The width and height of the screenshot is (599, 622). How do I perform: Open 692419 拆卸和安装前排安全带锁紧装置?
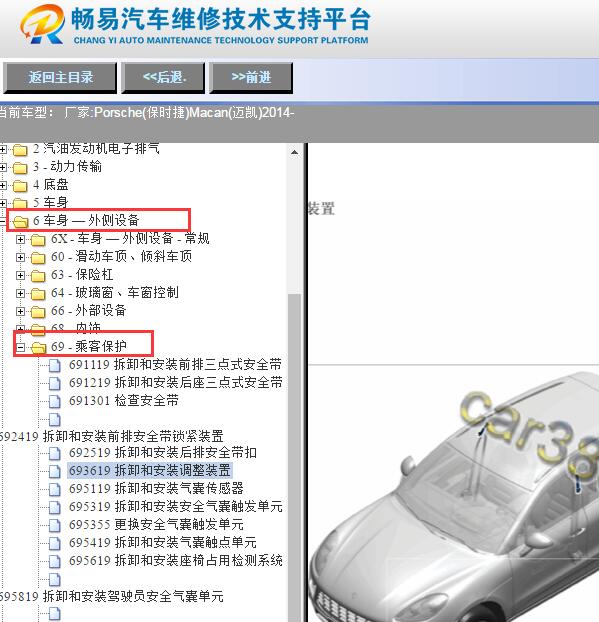coord(111,436)
